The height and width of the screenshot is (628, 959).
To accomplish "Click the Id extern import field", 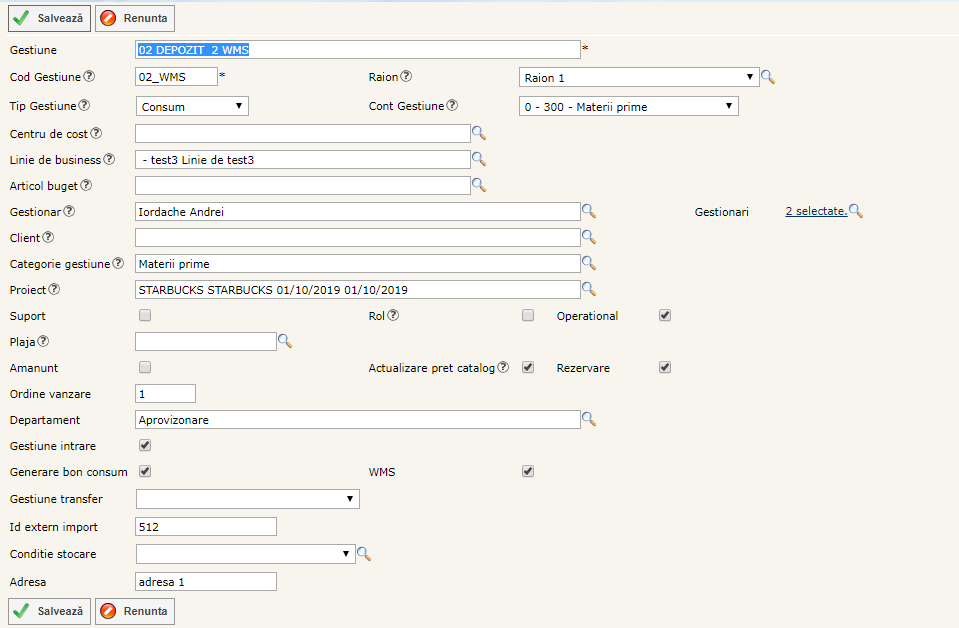I will click(x=205, y=527).
